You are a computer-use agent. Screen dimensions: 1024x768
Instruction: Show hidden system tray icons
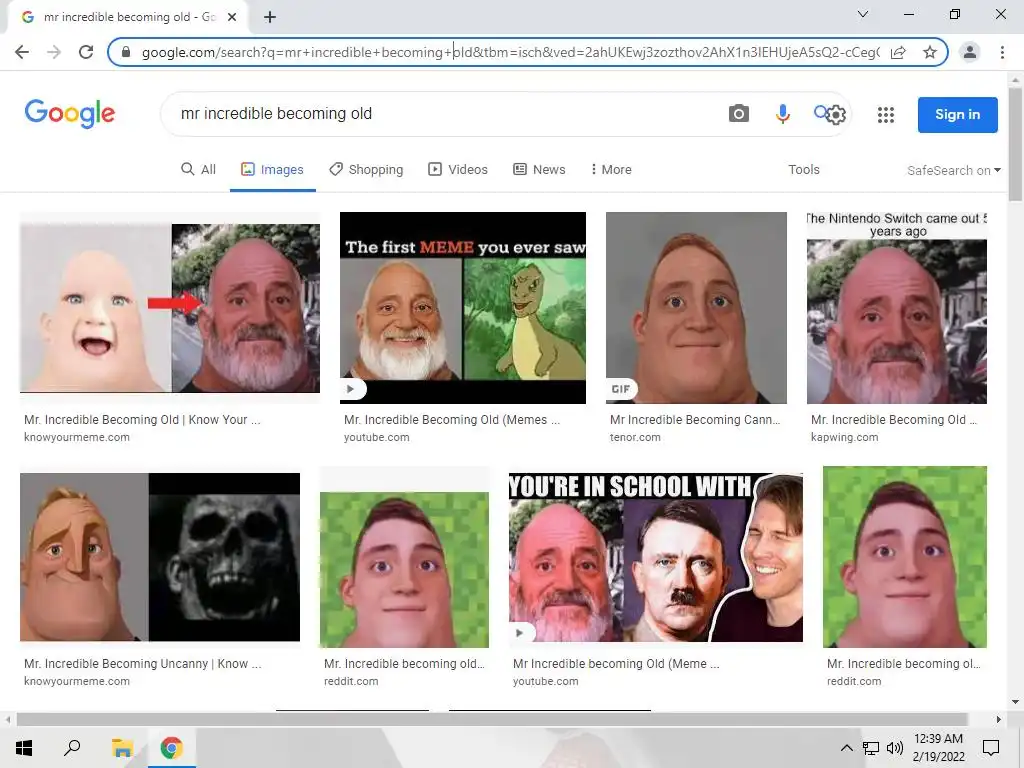pos(846,748)
